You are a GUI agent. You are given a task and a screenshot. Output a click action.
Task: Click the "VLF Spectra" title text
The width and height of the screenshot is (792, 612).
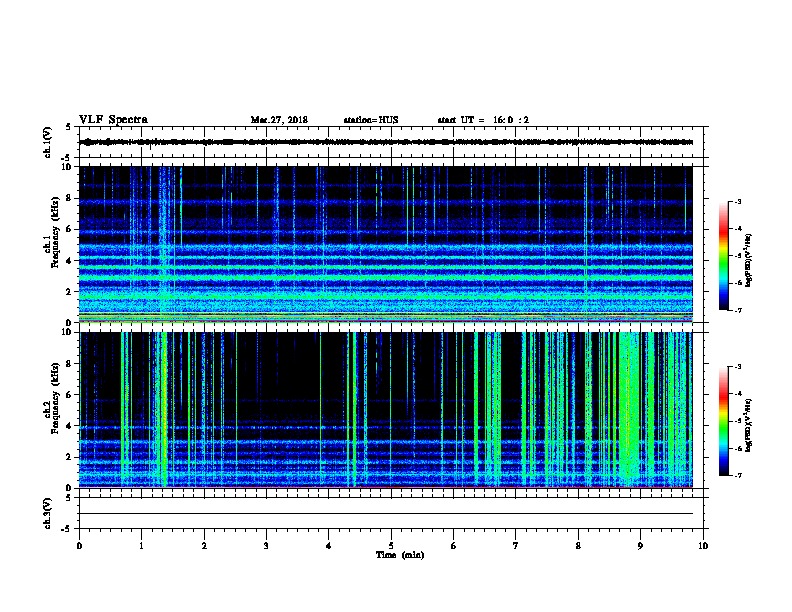tap(113, 120)
